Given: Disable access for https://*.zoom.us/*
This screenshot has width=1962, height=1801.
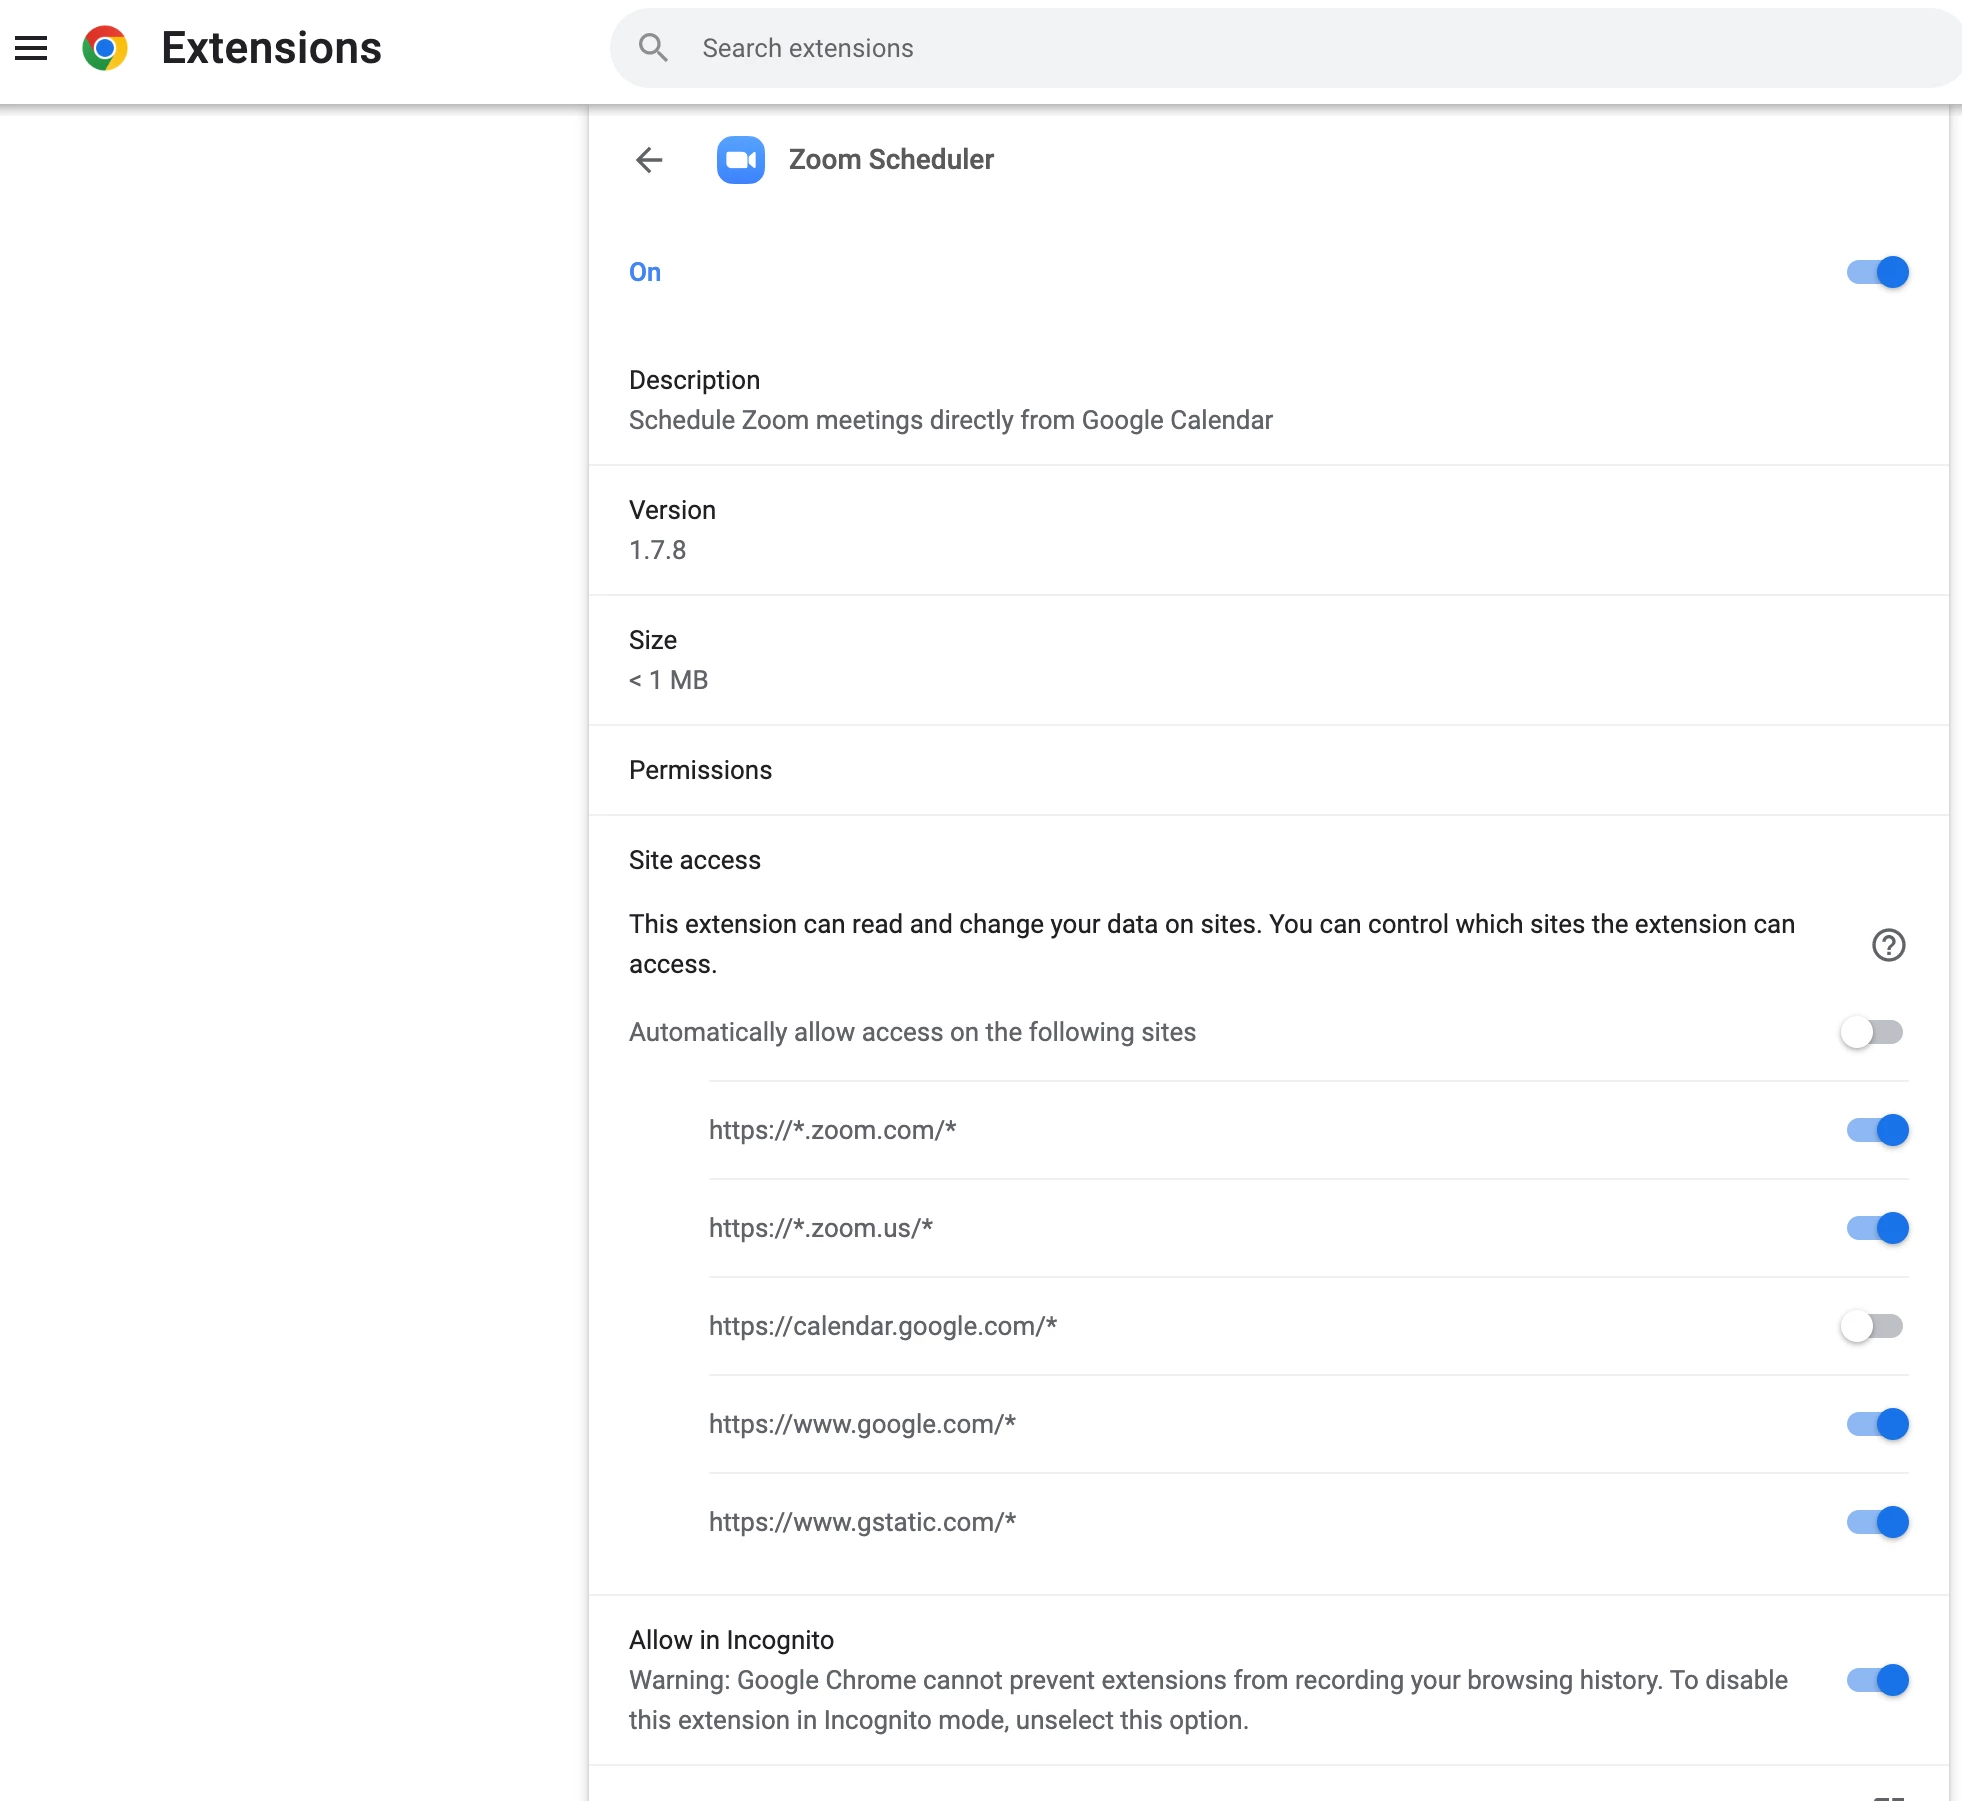Looking at the screenshot, I should pos(1877,1228).
